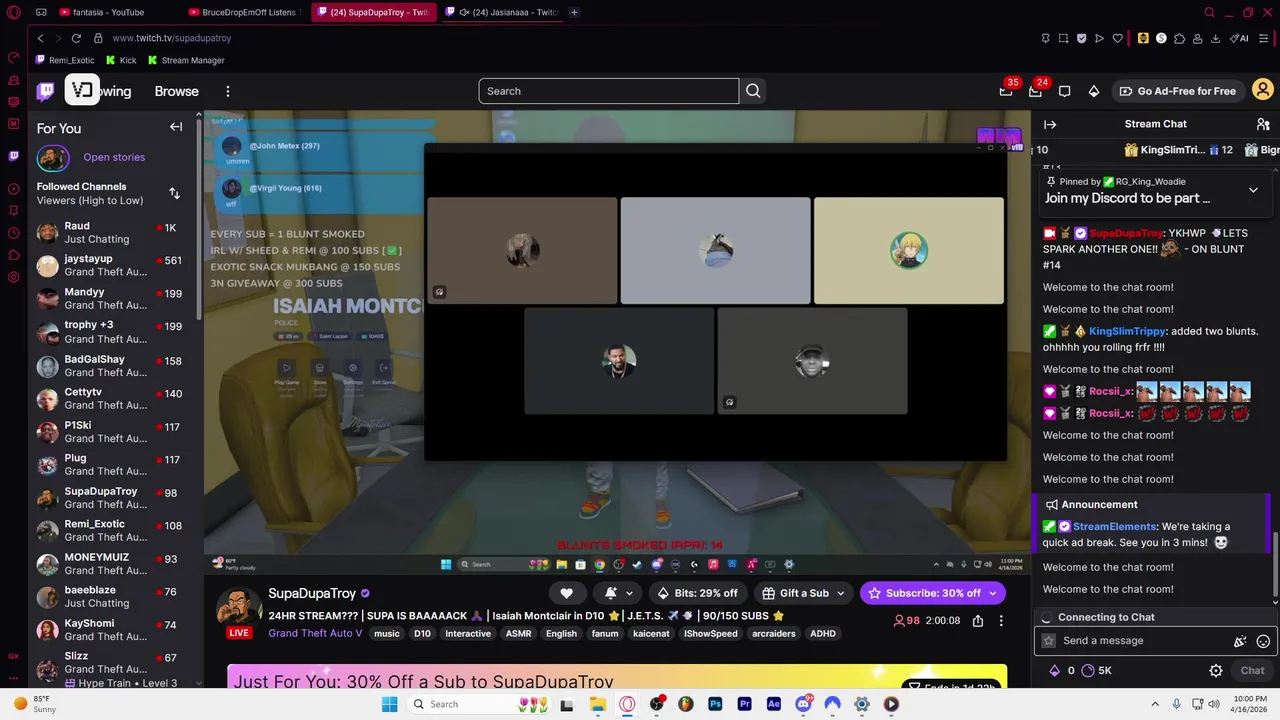Follow heart button under the stream
Viewport: 1280px width, 720px height.
tap(566, 593)
